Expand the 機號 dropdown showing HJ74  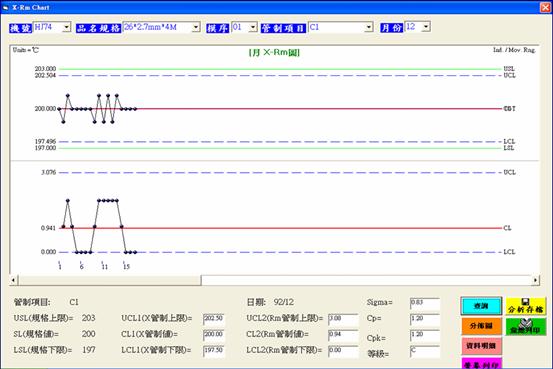click(x=66, y=27)
